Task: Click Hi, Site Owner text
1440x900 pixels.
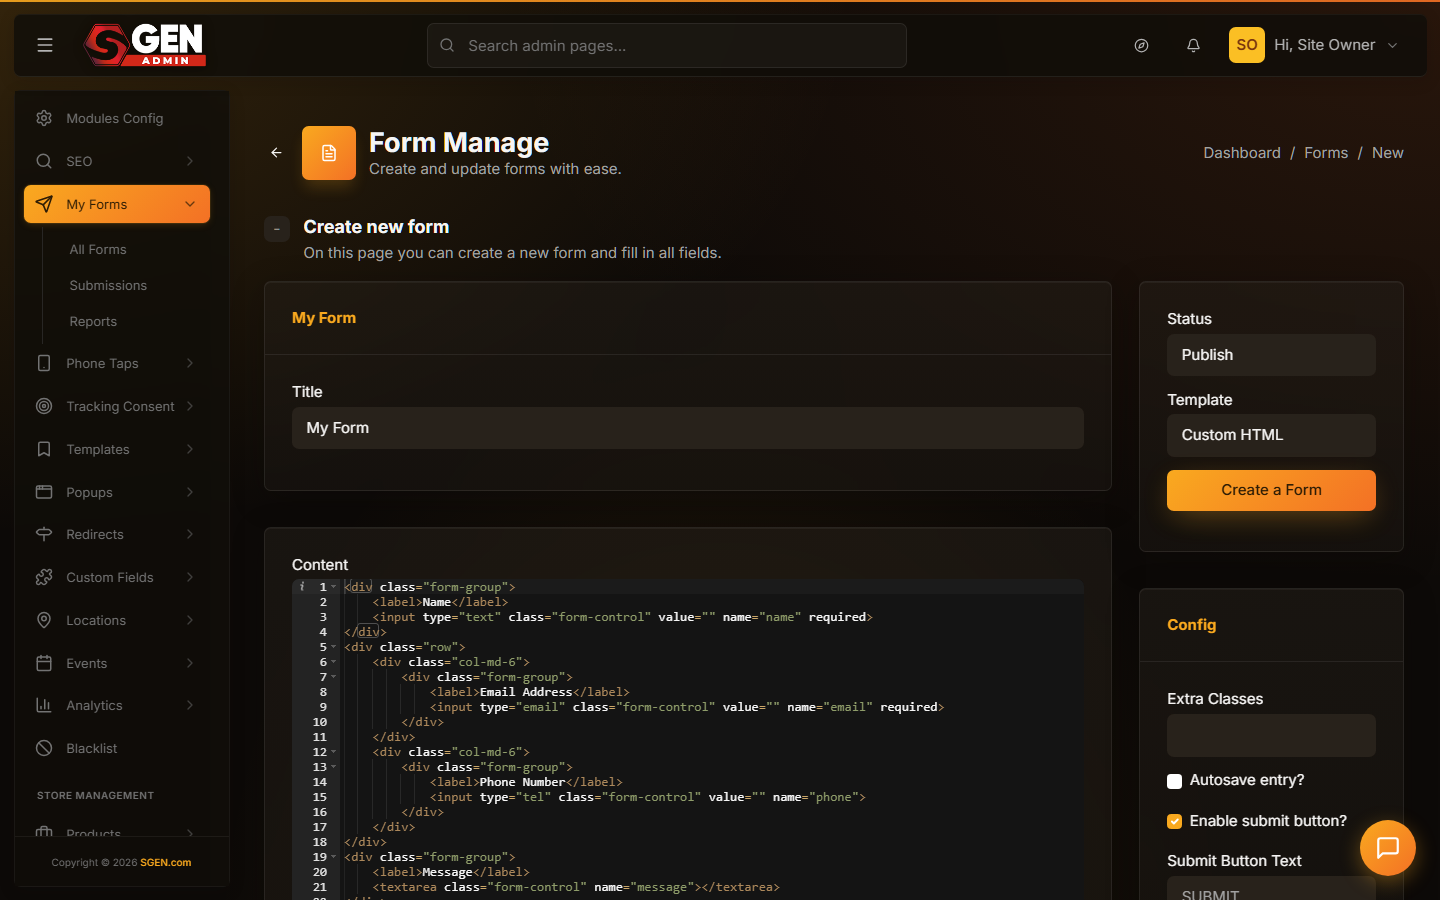Action: coord(1324,45)
